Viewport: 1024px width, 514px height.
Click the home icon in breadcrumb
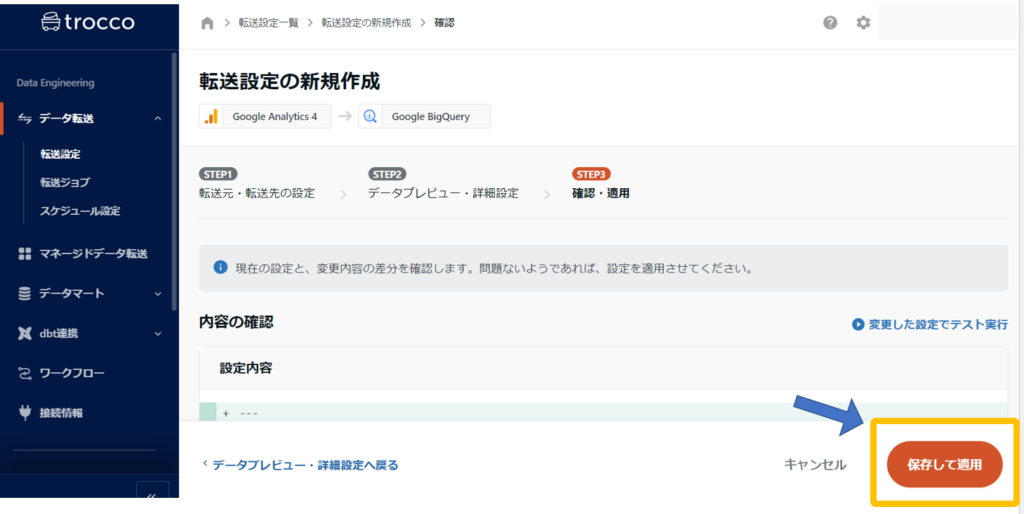tap(208, 23)
